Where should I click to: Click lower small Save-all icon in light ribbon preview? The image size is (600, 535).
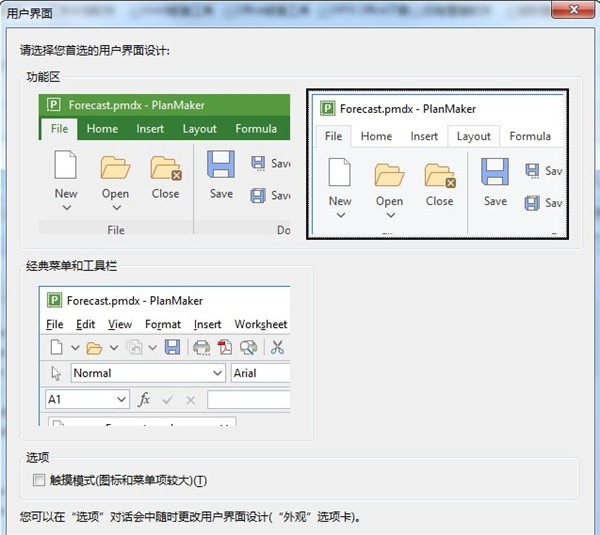pos(532,203)
